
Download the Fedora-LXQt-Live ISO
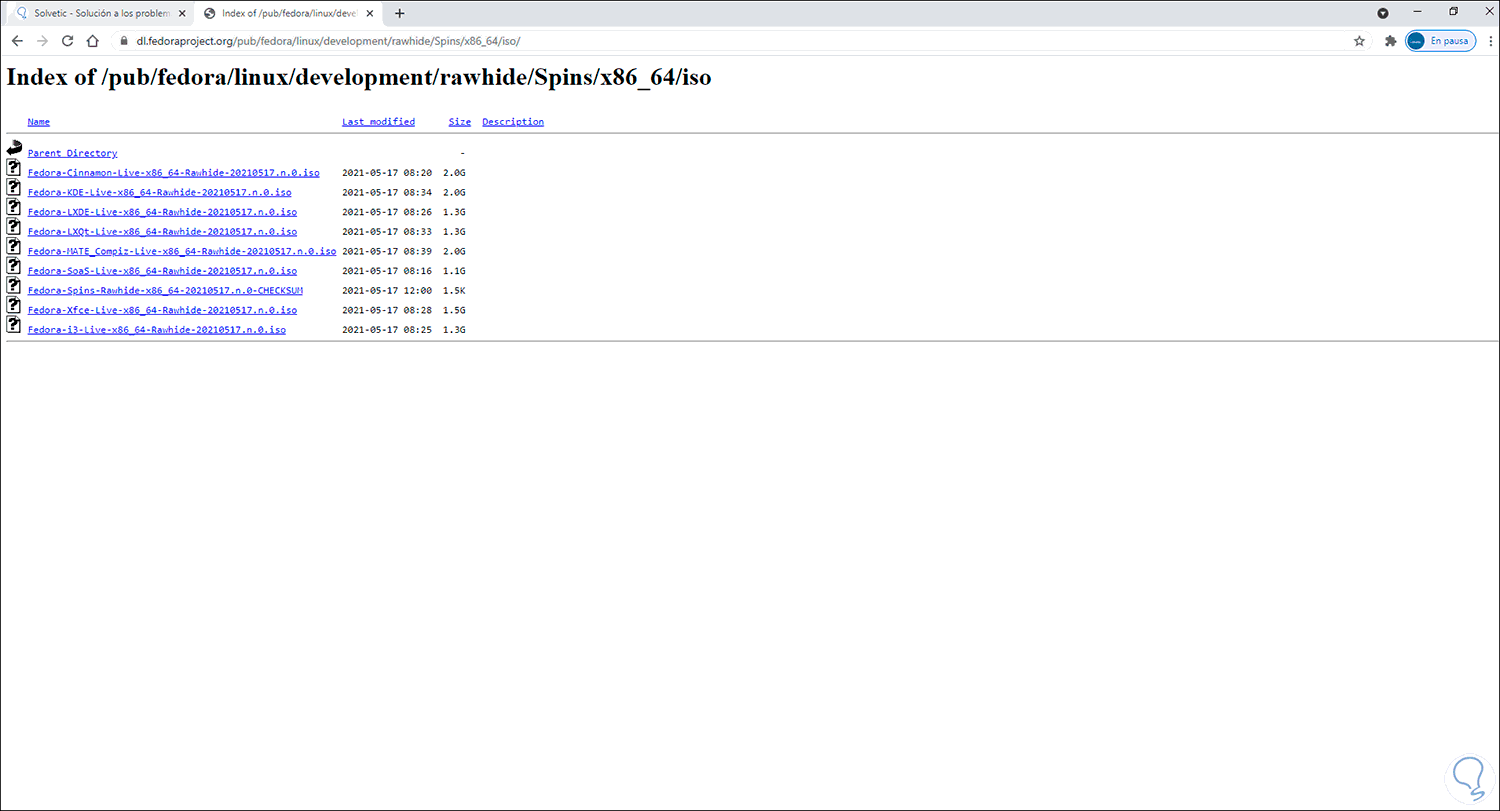pos(162,232)
